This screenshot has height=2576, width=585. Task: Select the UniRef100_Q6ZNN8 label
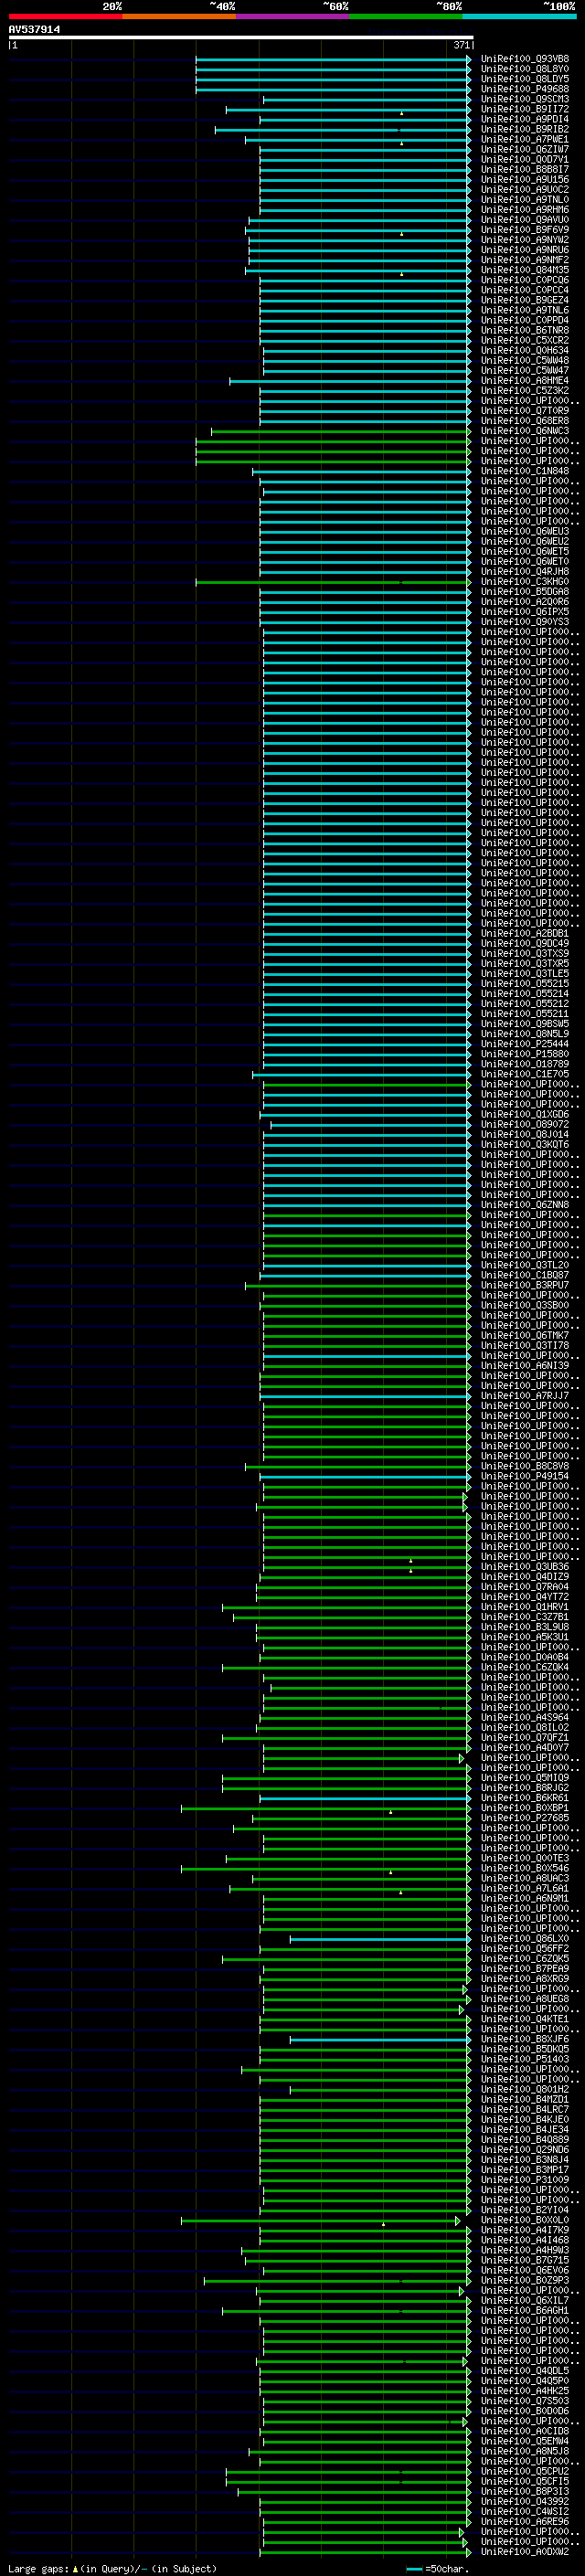(524, 1204)
